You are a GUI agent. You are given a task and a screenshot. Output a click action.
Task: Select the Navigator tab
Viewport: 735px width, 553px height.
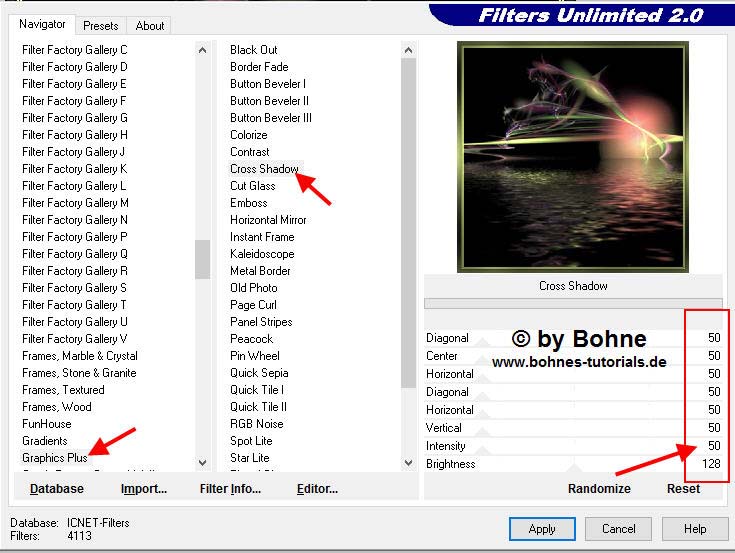(43, 24)
